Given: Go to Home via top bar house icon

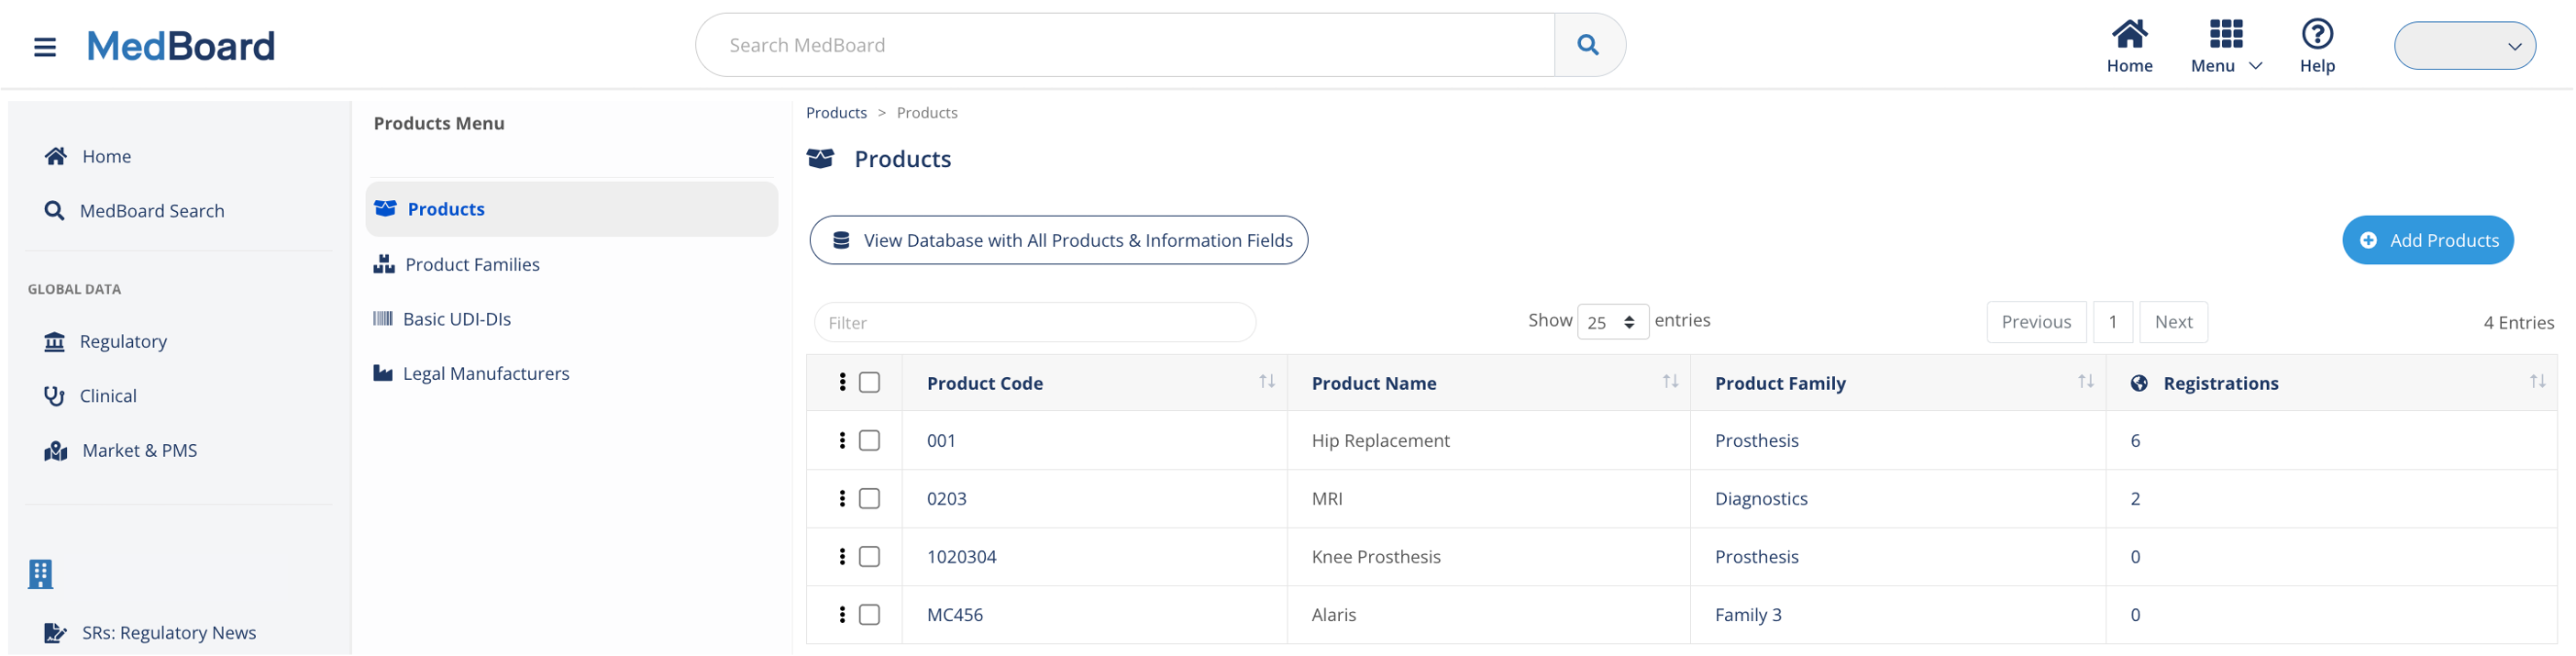Looking at the screenshot, I should click(2131, 34).
